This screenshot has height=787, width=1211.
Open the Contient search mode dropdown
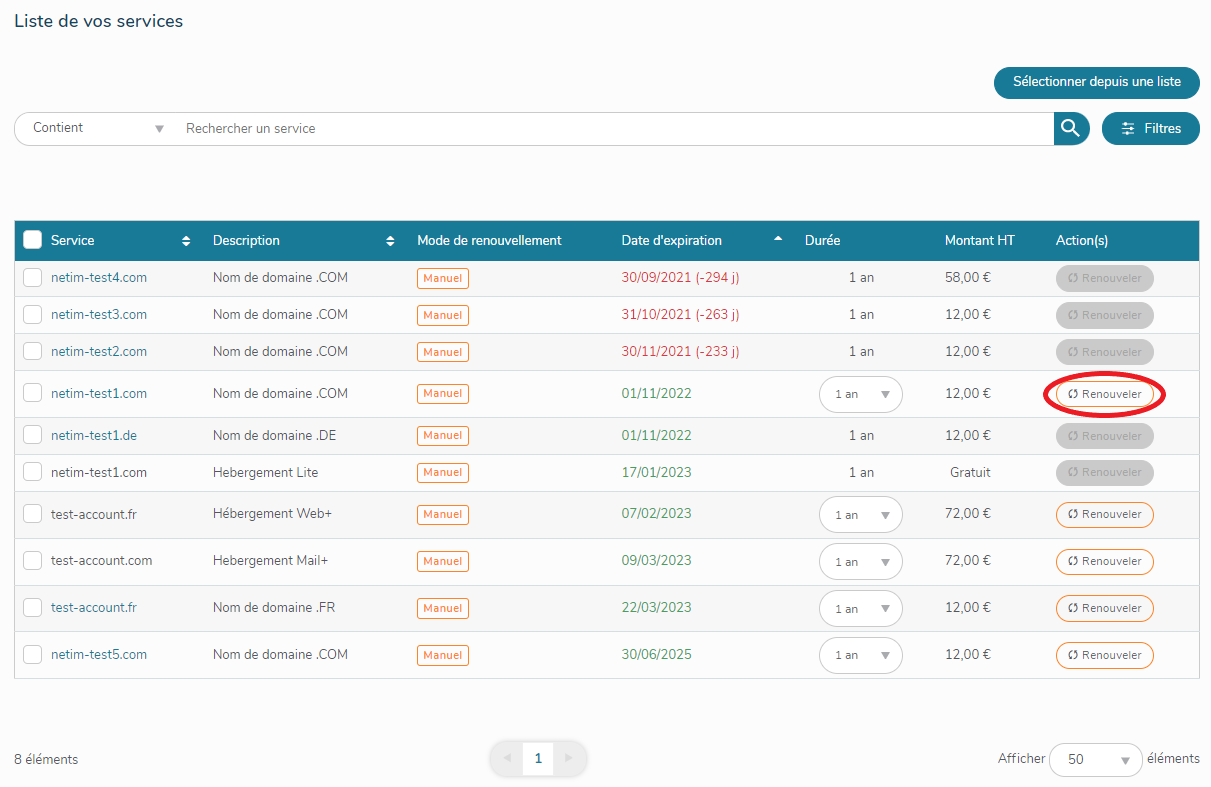pos(98,128)
